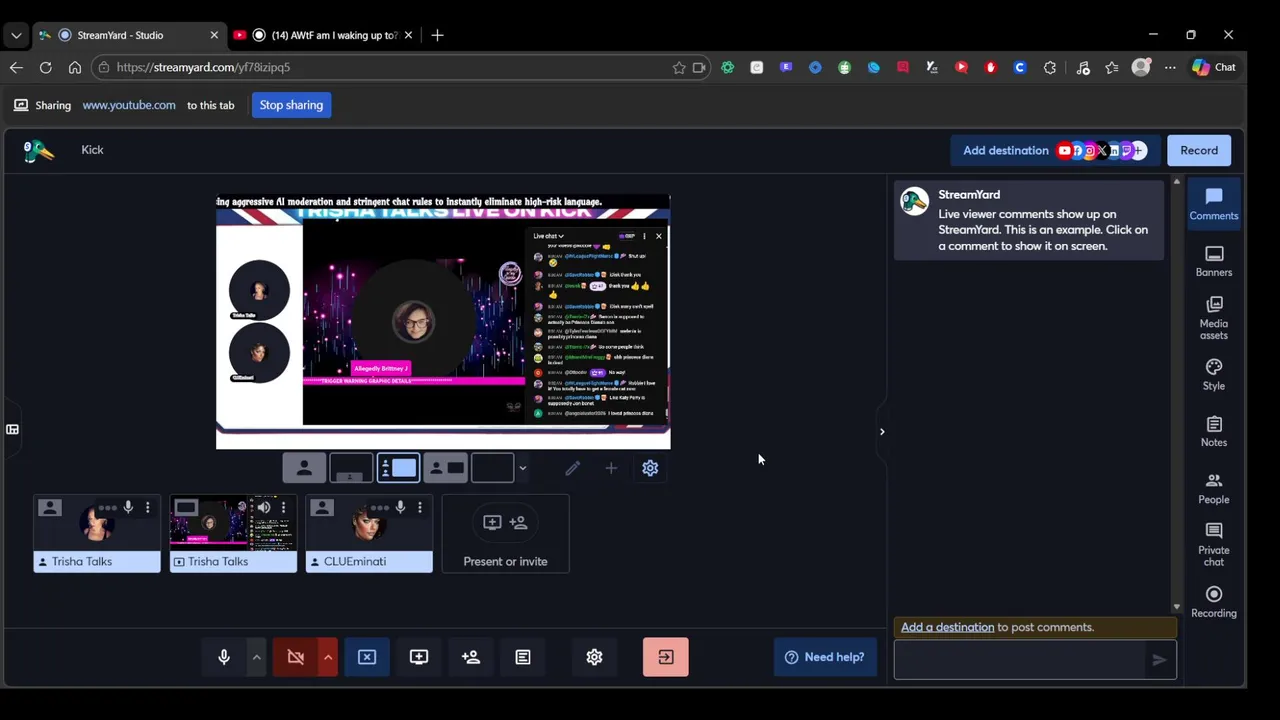
Task: Open the Notes panel
Action: [x=1213, y=432]
